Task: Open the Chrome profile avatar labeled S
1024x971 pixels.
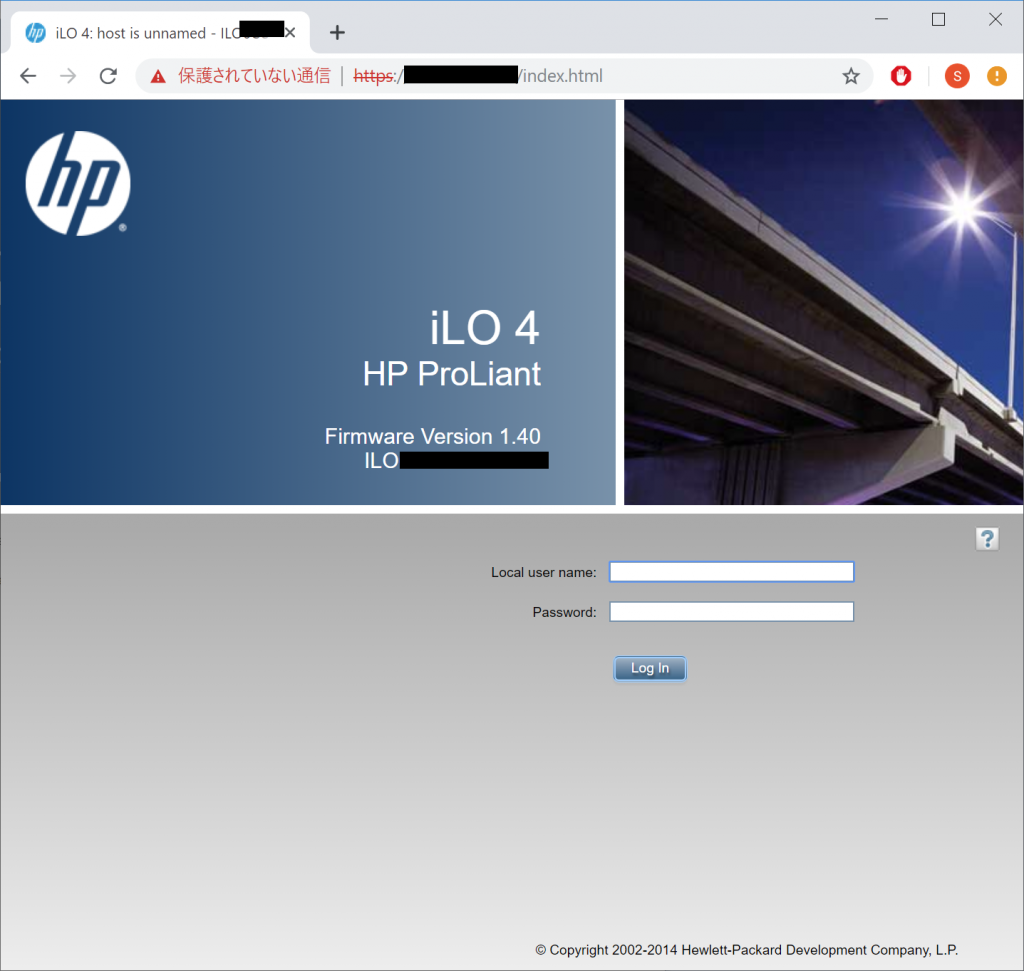Action: [x=957, y=76]
